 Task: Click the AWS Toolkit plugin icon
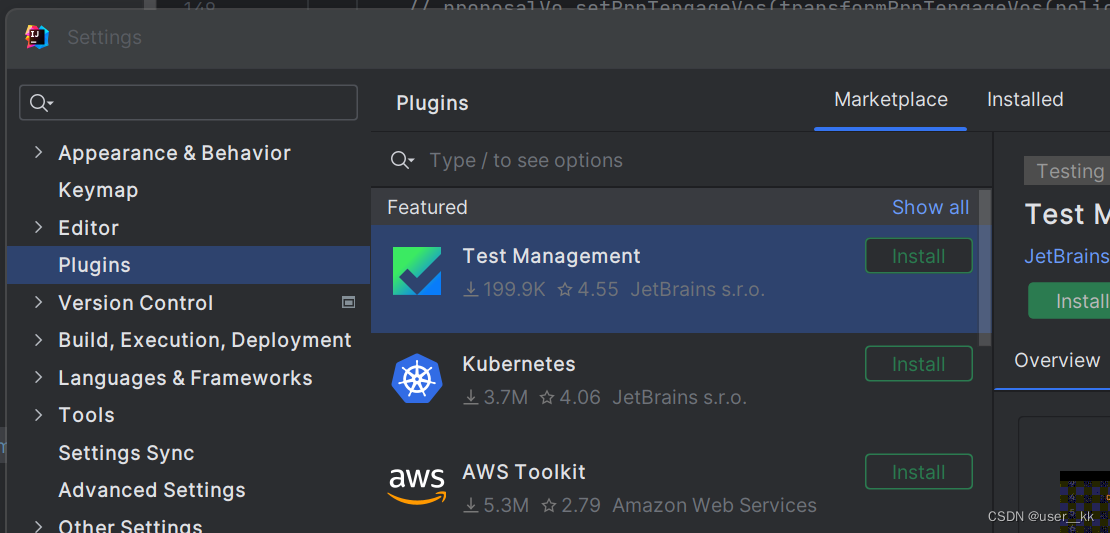pos(417,486)
